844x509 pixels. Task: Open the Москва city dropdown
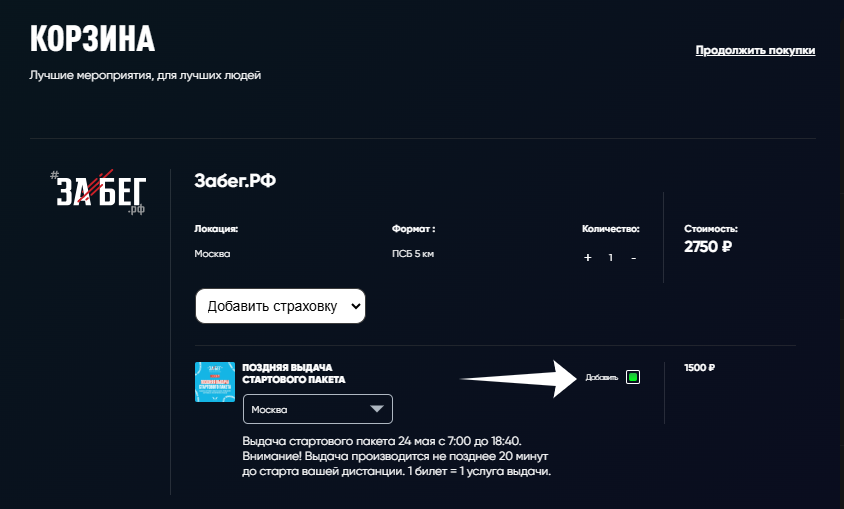tap(318, 409)
